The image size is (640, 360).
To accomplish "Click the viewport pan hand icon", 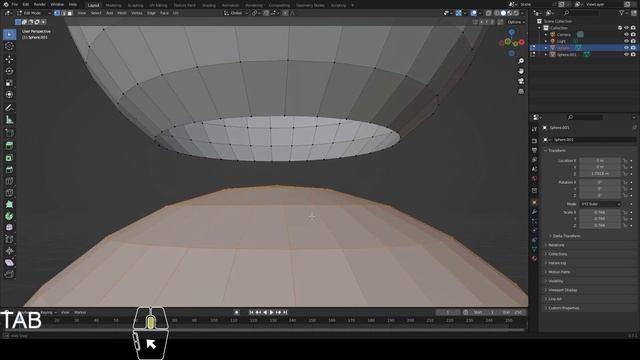I will 521,71.
